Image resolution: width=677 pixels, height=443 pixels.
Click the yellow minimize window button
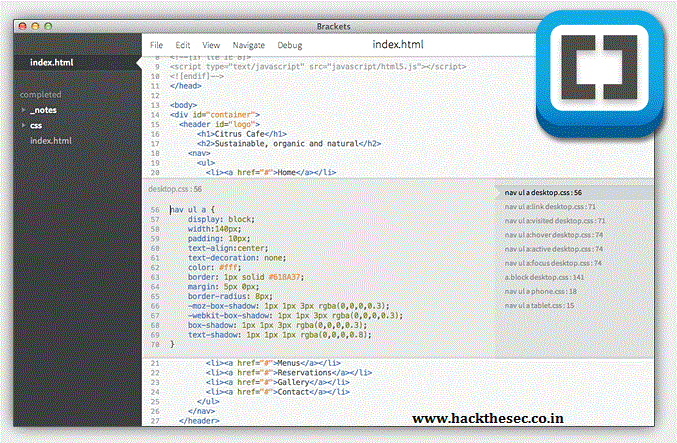tap(35, 26)
